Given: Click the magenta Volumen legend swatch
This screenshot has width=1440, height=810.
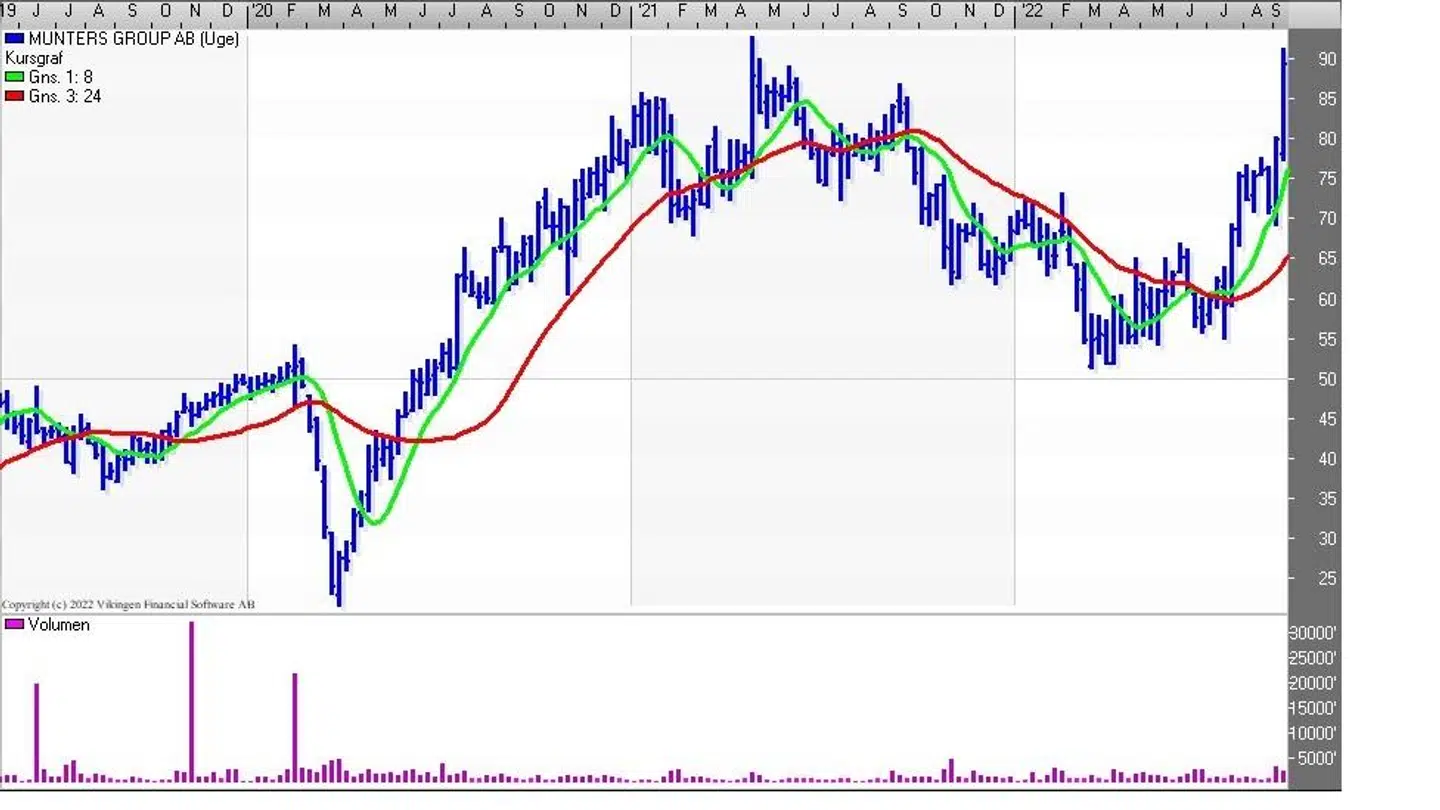Looking at the screenshot, I should (14, 625).
